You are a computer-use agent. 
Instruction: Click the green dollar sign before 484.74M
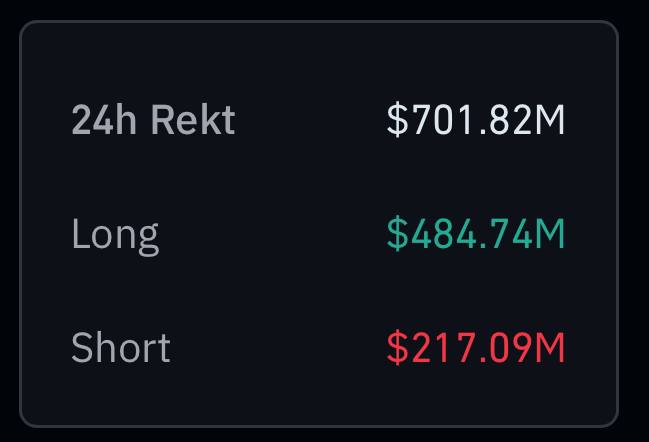click(397, 233)
